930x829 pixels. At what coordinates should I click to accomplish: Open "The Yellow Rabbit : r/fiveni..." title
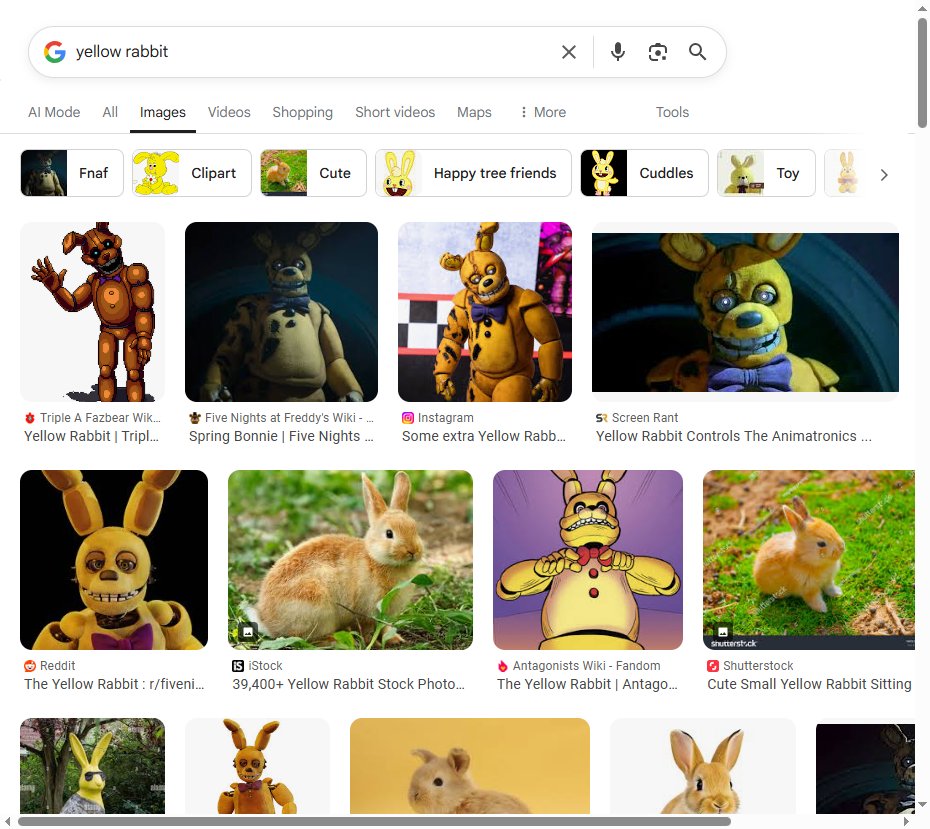114,684
